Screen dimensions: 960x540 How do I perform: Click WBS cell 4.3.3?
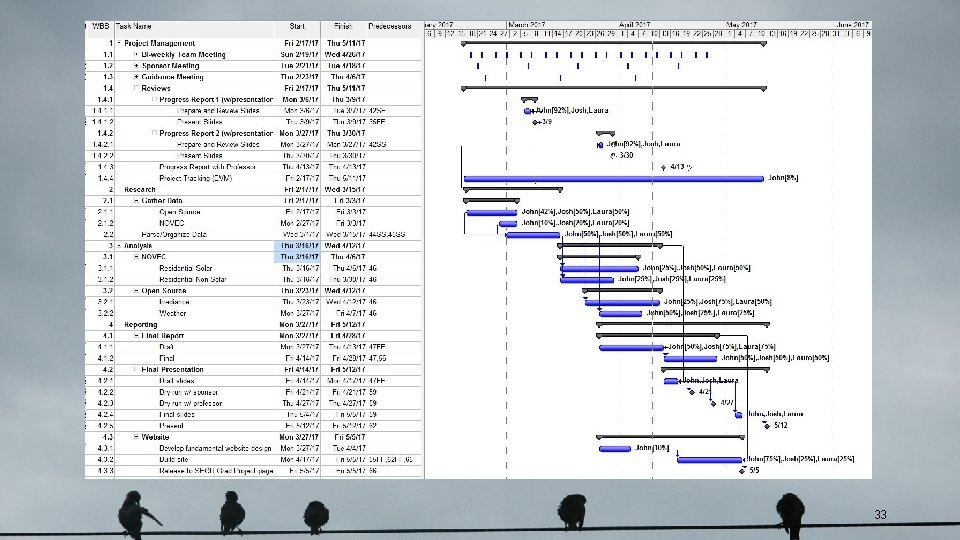pos(105,471)
